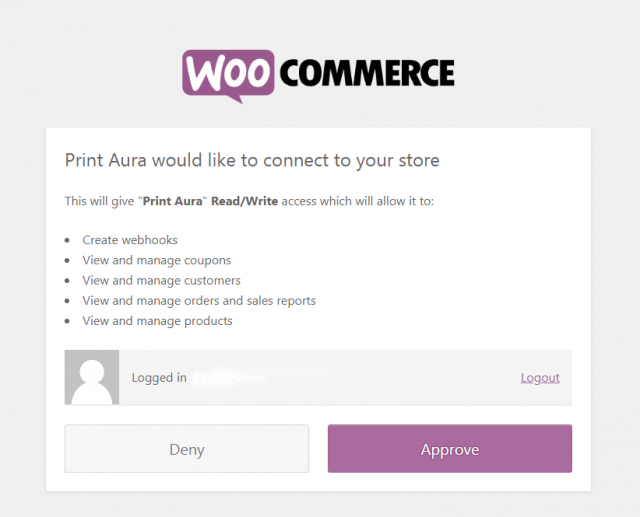Screen dimensions: 640x517
Task: Click the heading about connecting to your store
Action: (252, 160)
